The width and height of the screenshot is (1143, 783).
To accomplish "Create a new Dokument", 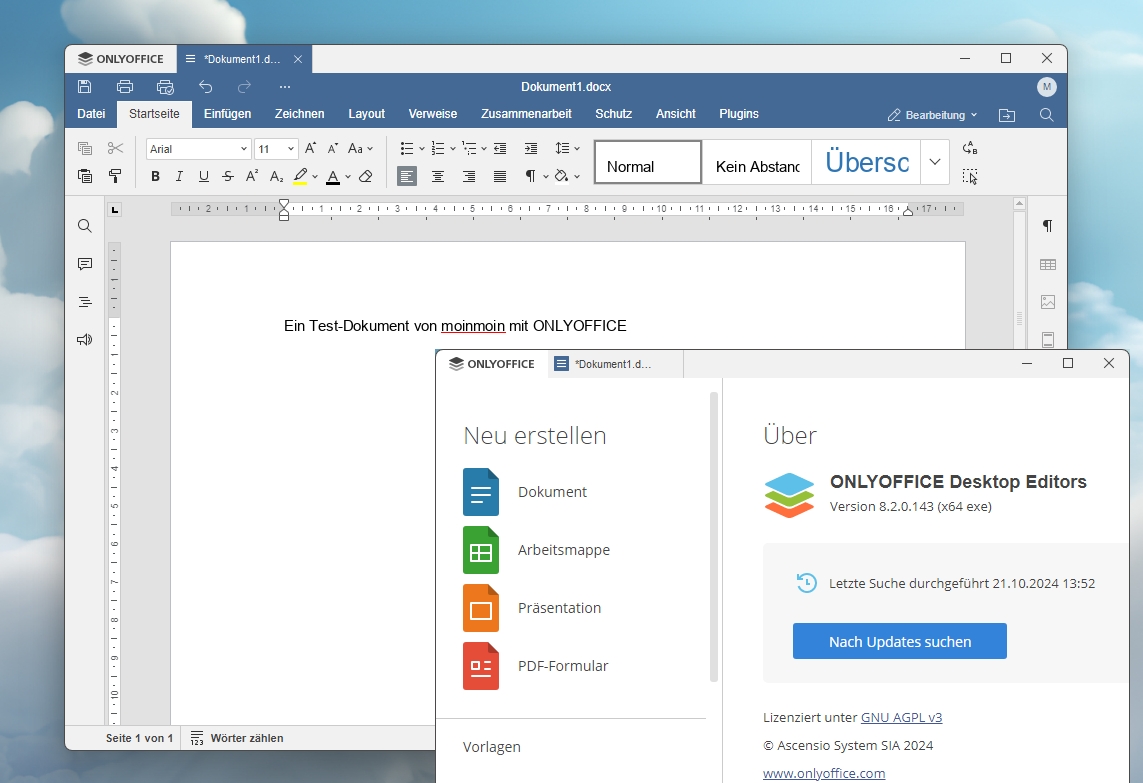I will pyautogui.click(x=525, y=492).
